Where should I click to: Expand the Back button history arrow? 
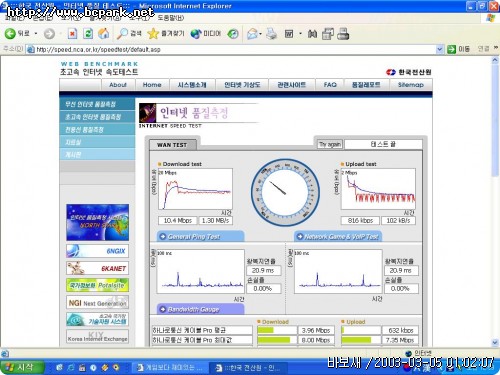click(x=36, y=33)
